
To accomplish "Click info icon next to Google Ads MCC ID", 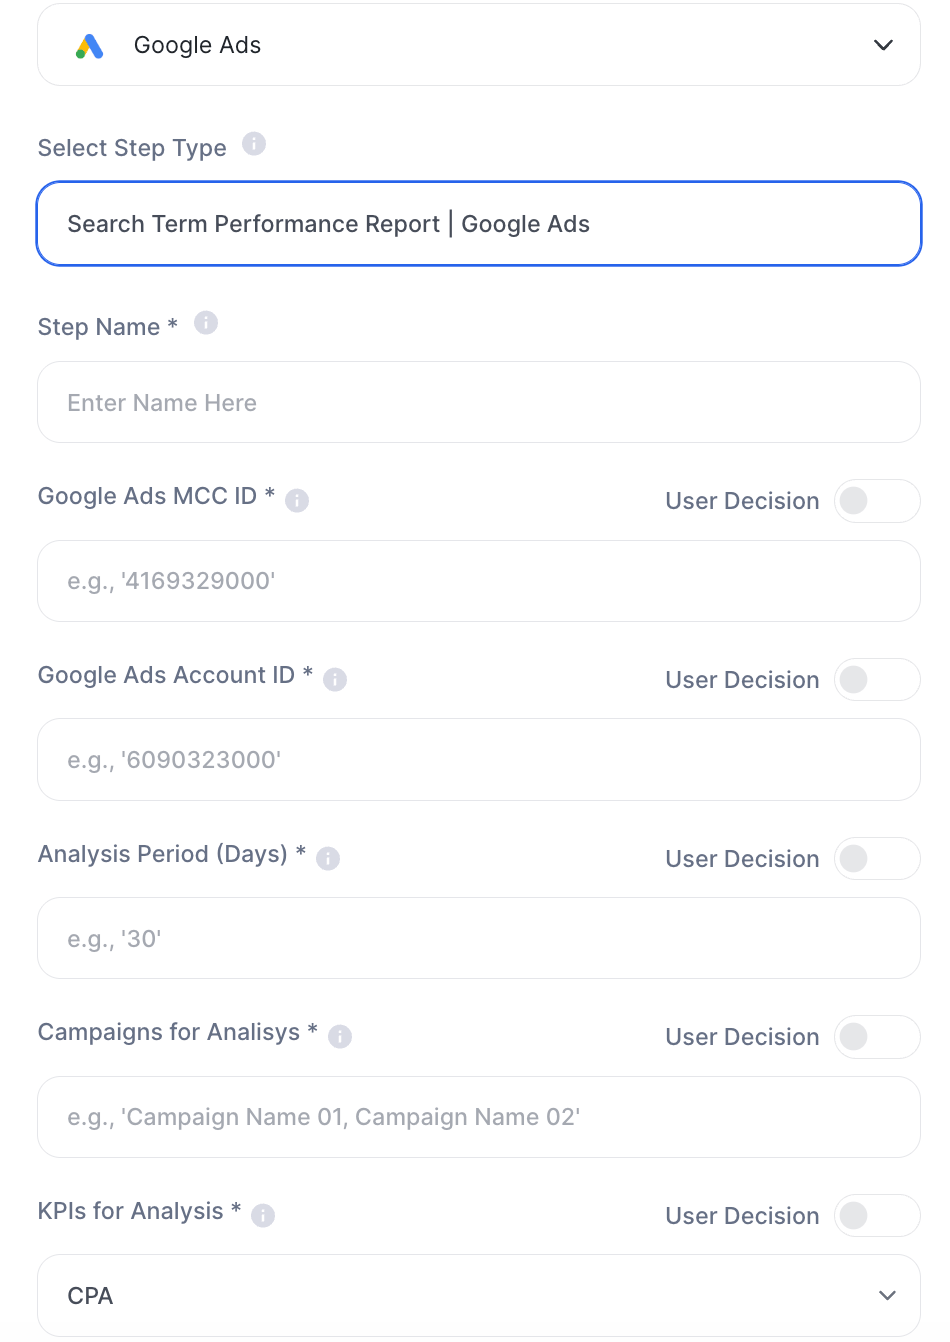I will 297,500.
